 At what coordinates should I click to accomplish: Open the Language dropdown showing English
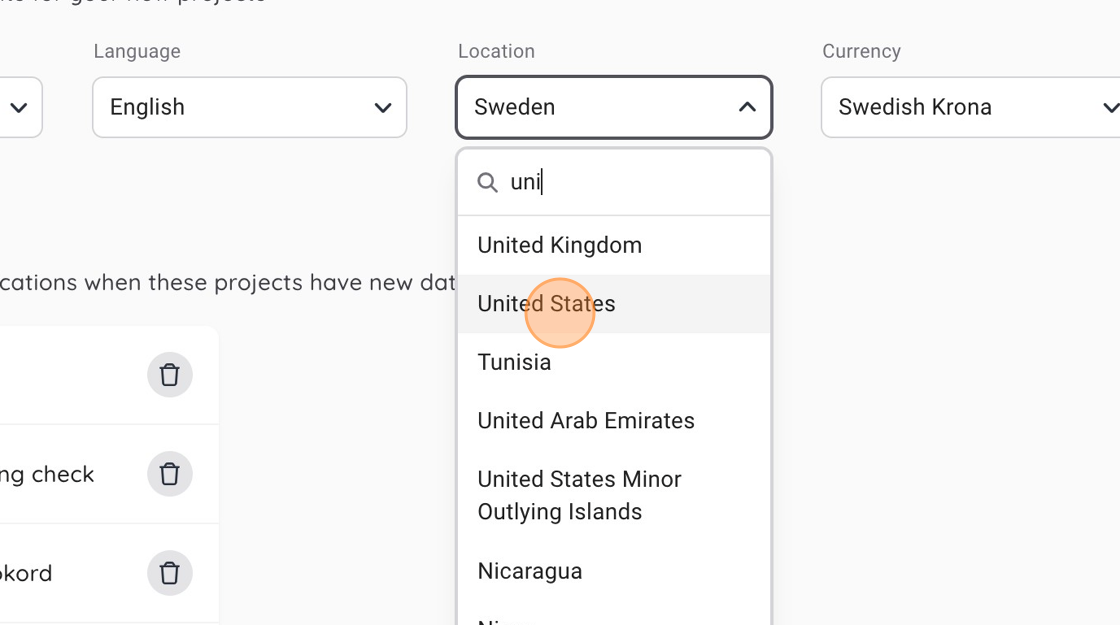[249, 107]
